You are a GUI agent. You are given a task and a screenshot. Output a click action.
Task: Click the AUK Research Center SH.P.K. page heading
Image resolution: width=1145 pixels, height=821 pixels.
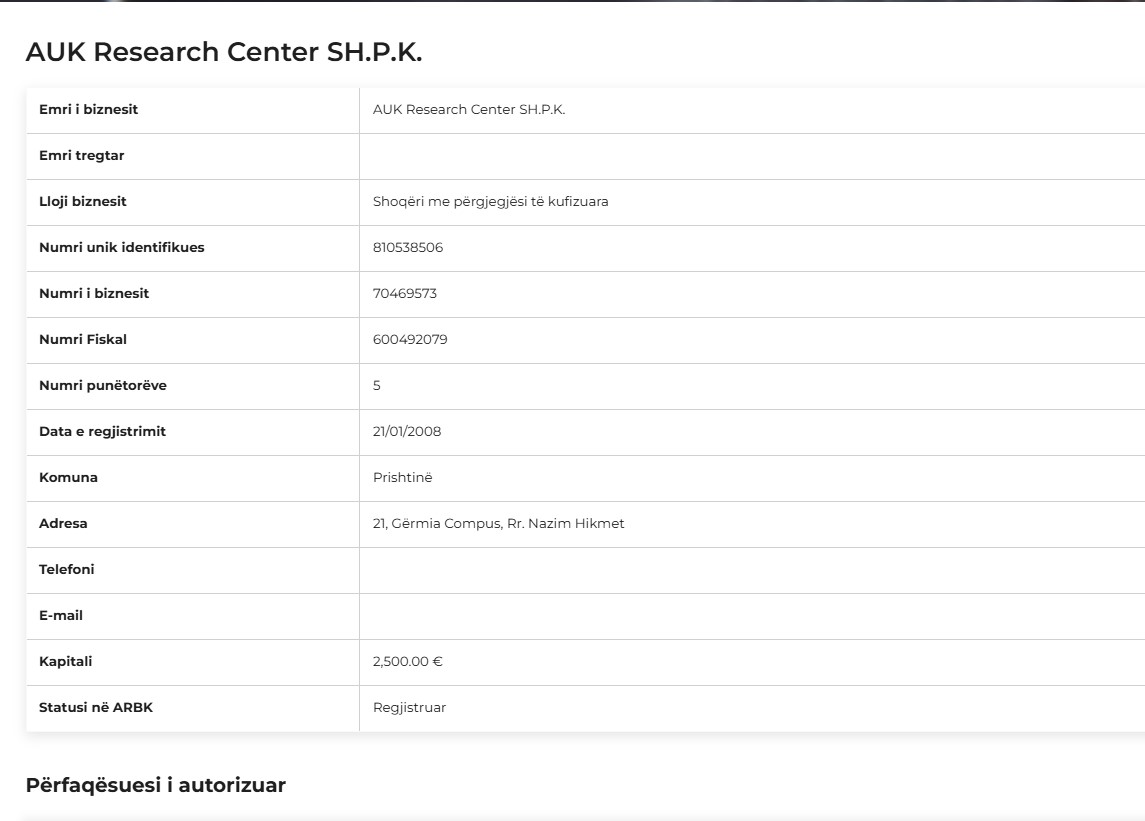(223, 52)
